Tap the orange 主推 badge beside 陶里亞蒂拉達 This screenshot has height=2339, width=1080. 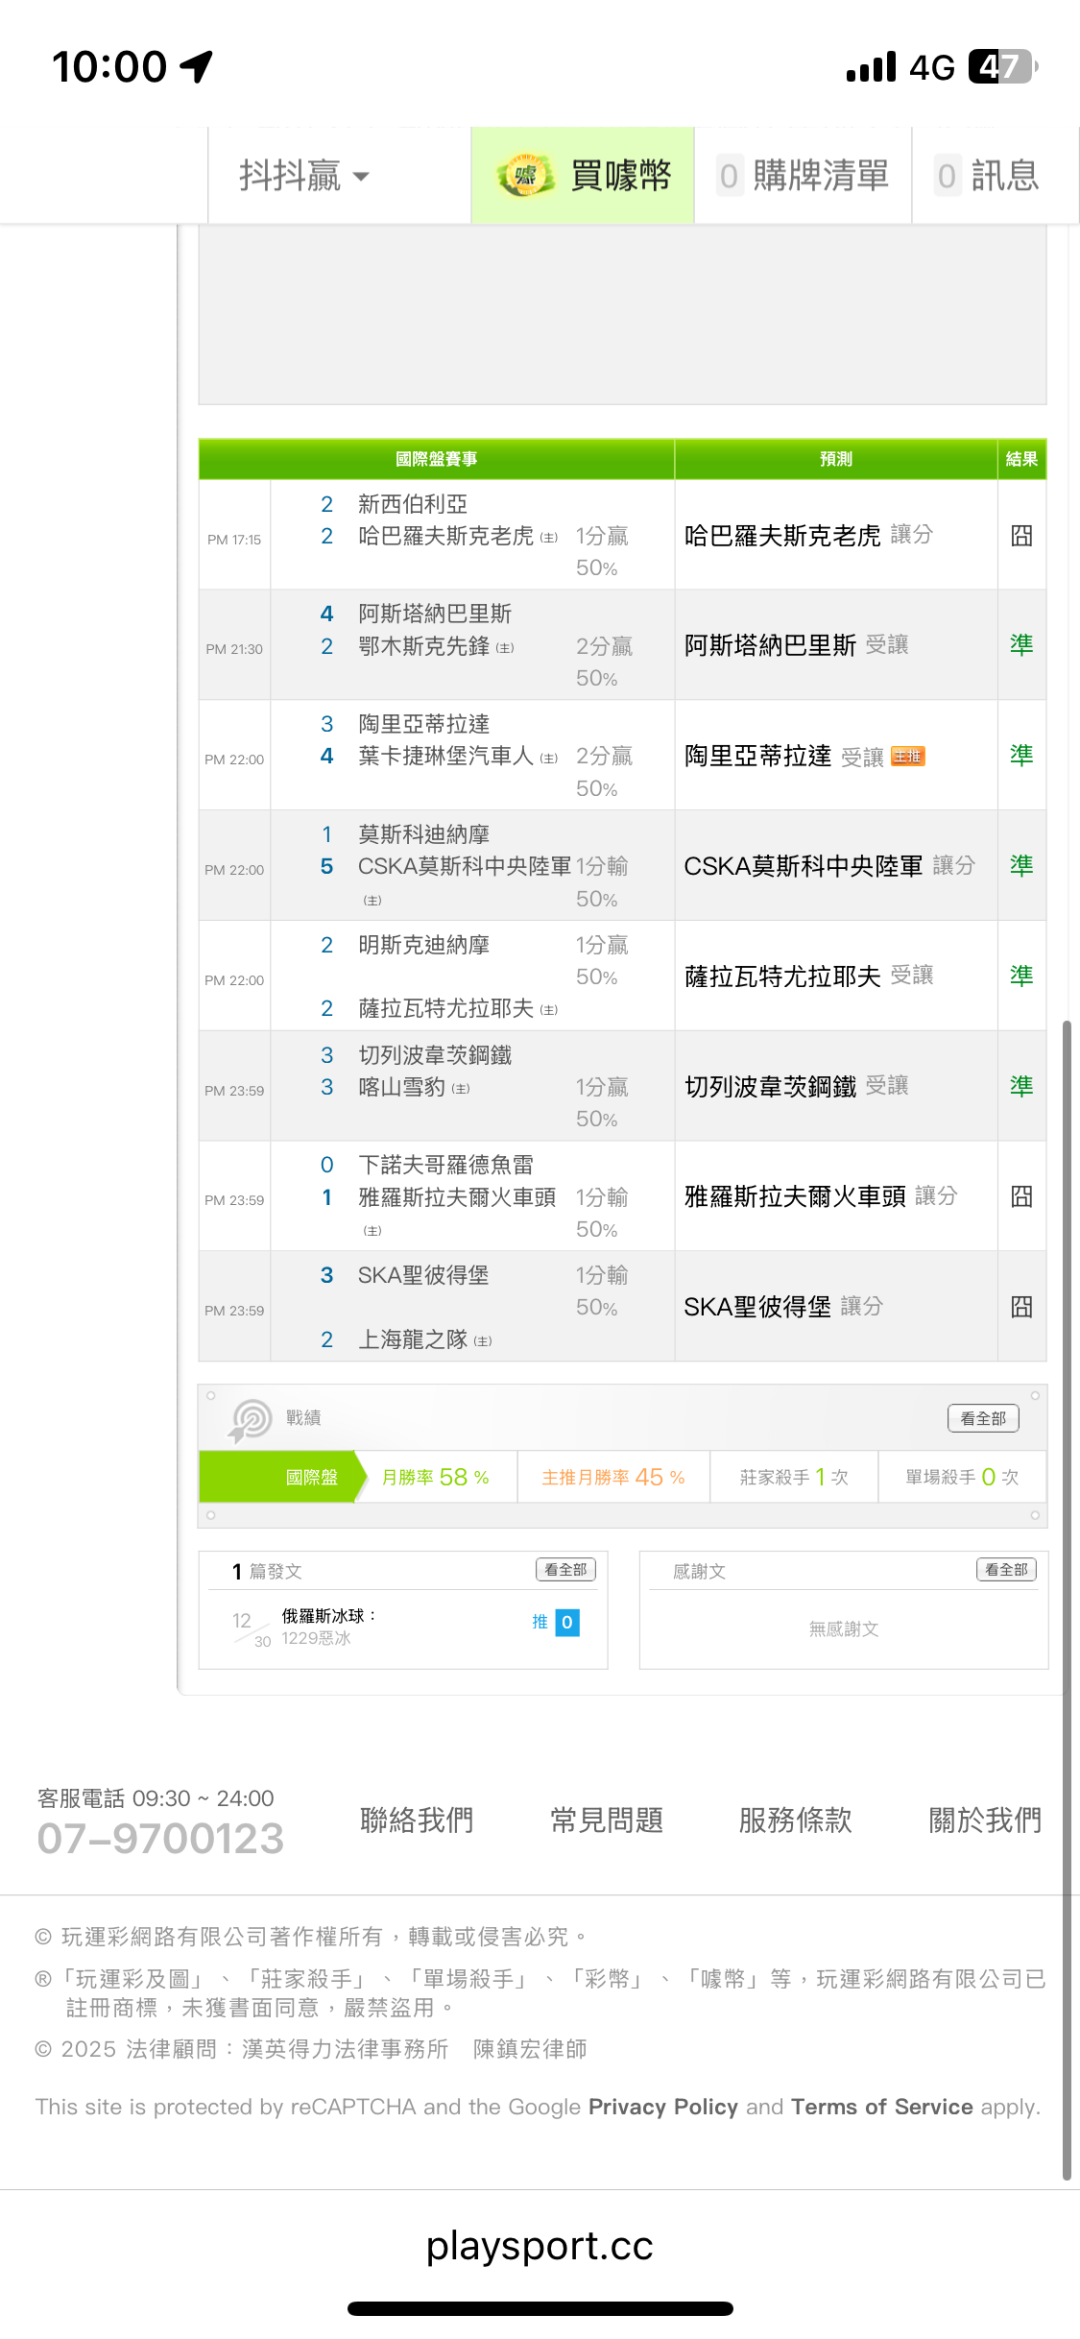[908, 757]
